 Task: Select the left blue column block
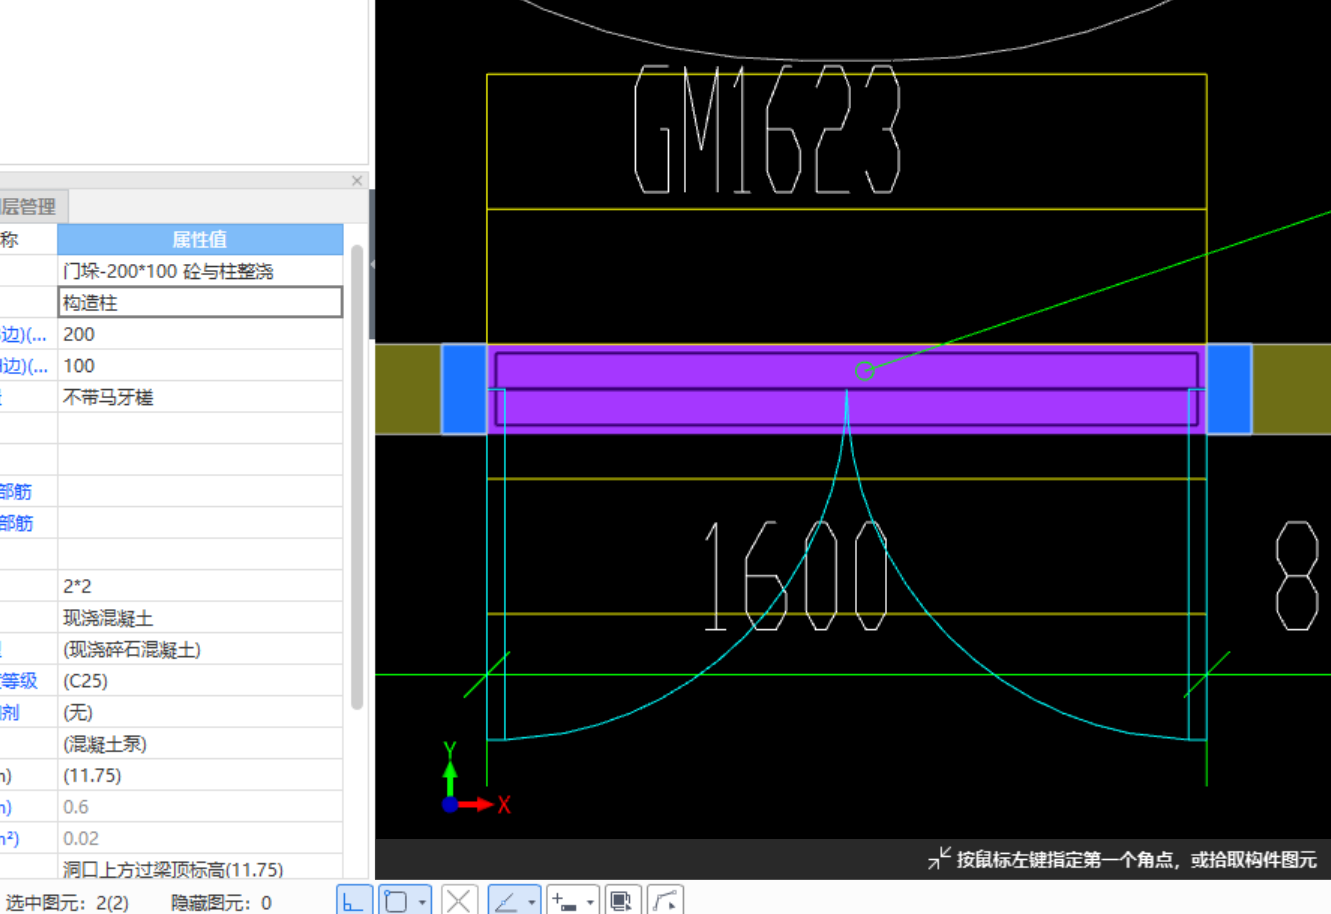tap(464, 389)
